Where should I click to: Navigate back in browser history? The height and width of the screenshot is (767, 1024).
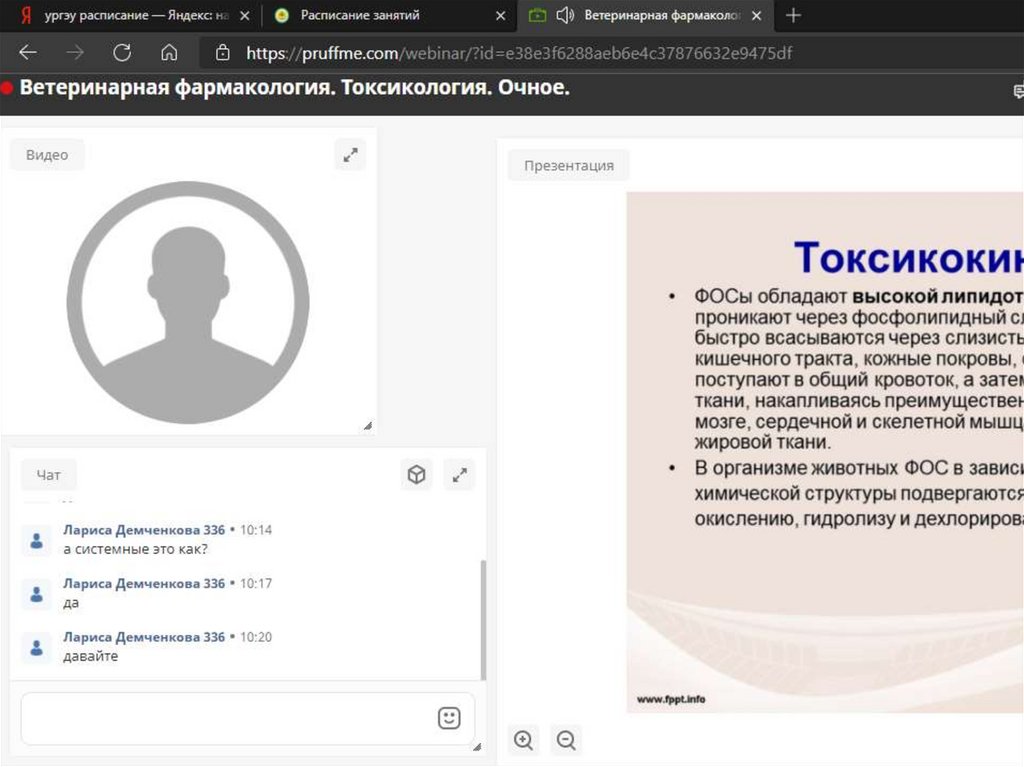(28, 53)
